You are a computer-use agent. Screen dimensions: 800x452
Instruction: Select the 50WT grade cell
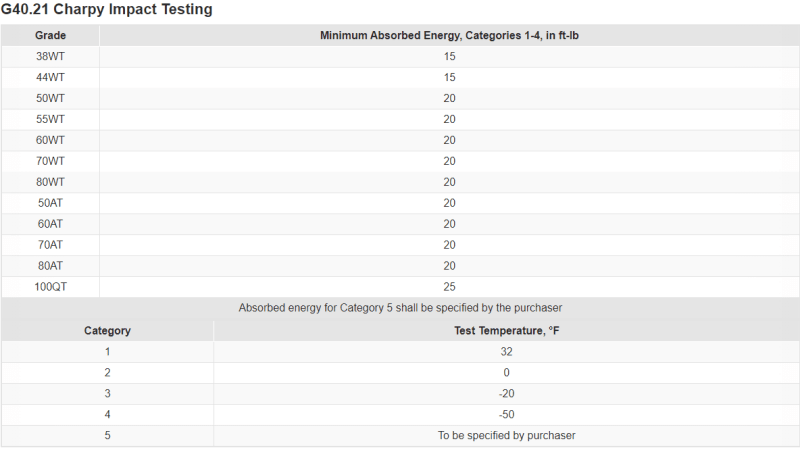tap(51, 98)
